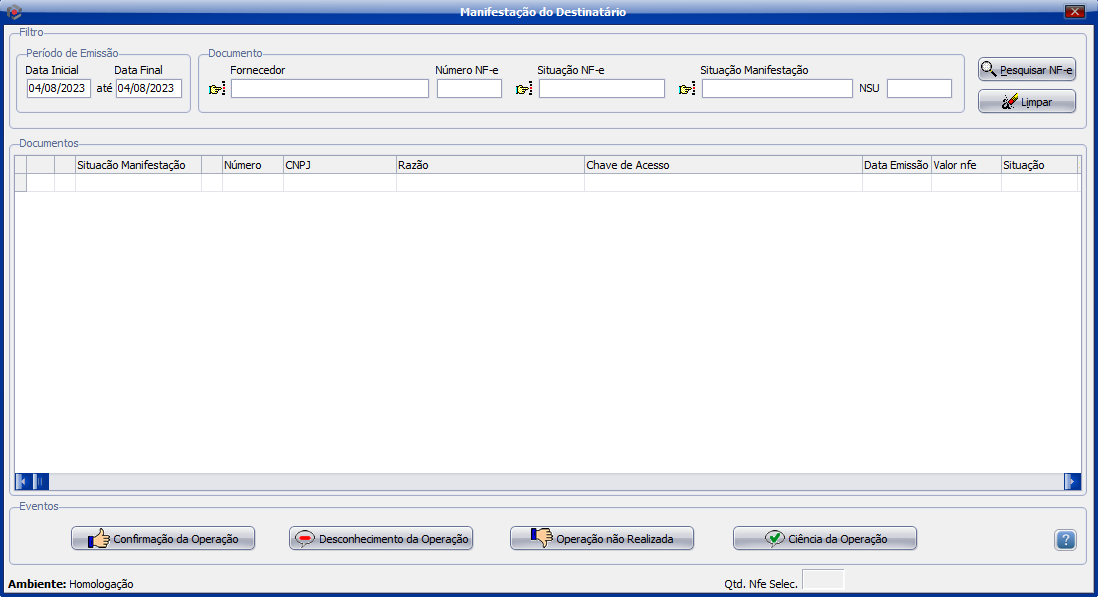Screen dimensions: 1098x597
Task: Open the Situação NF-e lookup hand icon
Action: [524, 89]
